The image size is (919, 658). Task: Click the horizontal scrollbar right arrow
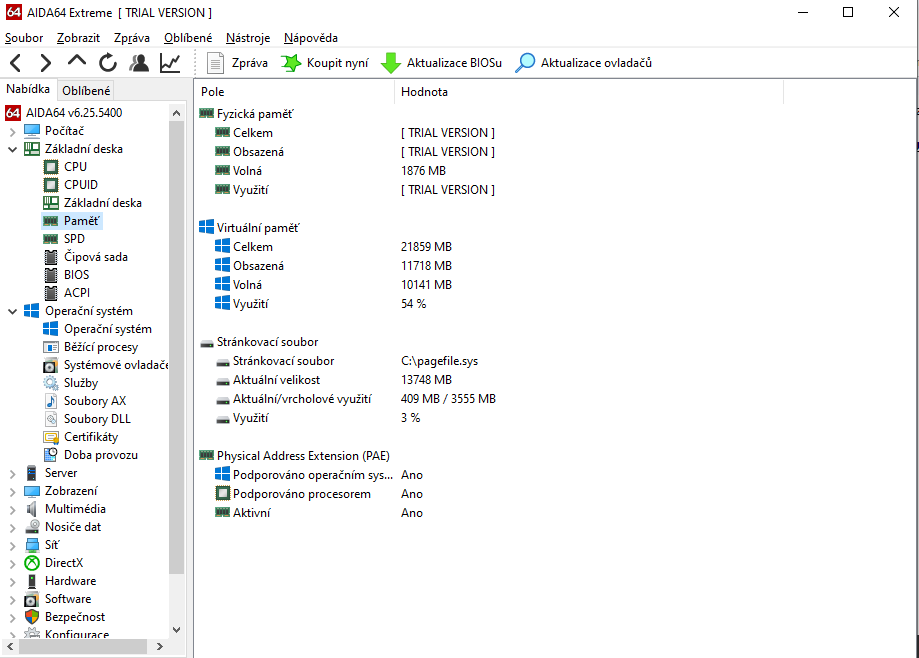click(x=160, y=647)
